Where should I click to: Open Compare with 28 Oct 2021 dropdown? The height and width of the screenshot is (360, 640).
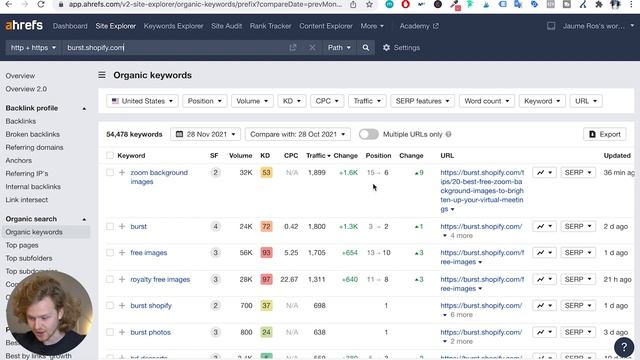tap(298, 134)
